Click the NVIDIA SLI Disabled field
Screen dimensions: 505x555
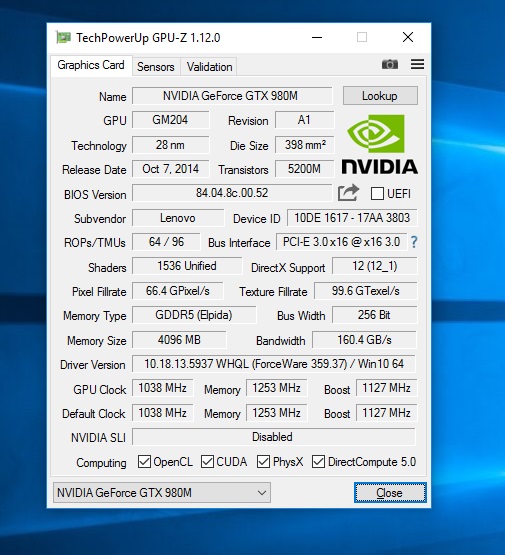click(274, 437)
